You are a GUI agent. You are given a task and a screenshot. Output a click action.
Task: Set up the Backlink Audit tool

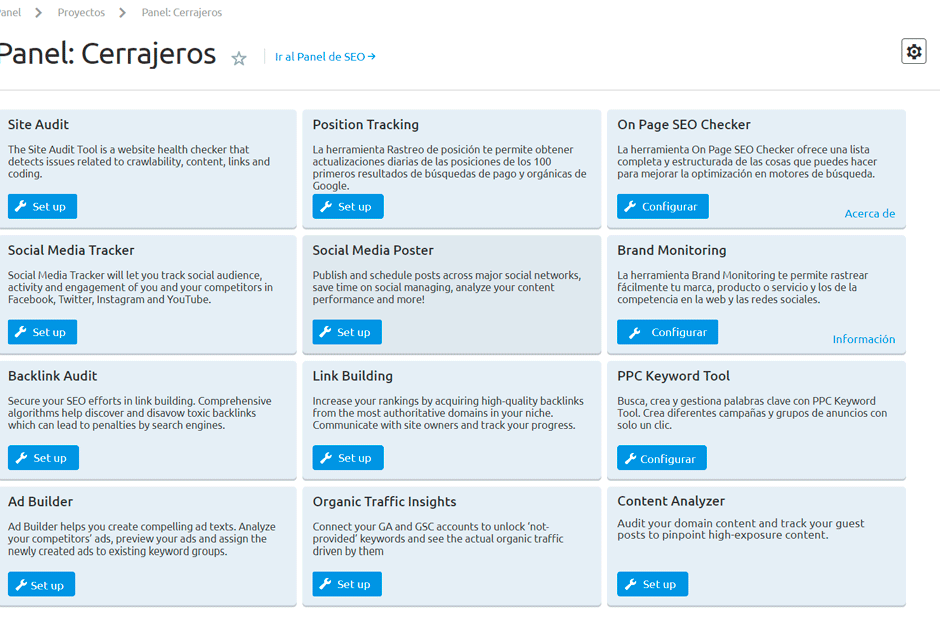click(43, 457)
